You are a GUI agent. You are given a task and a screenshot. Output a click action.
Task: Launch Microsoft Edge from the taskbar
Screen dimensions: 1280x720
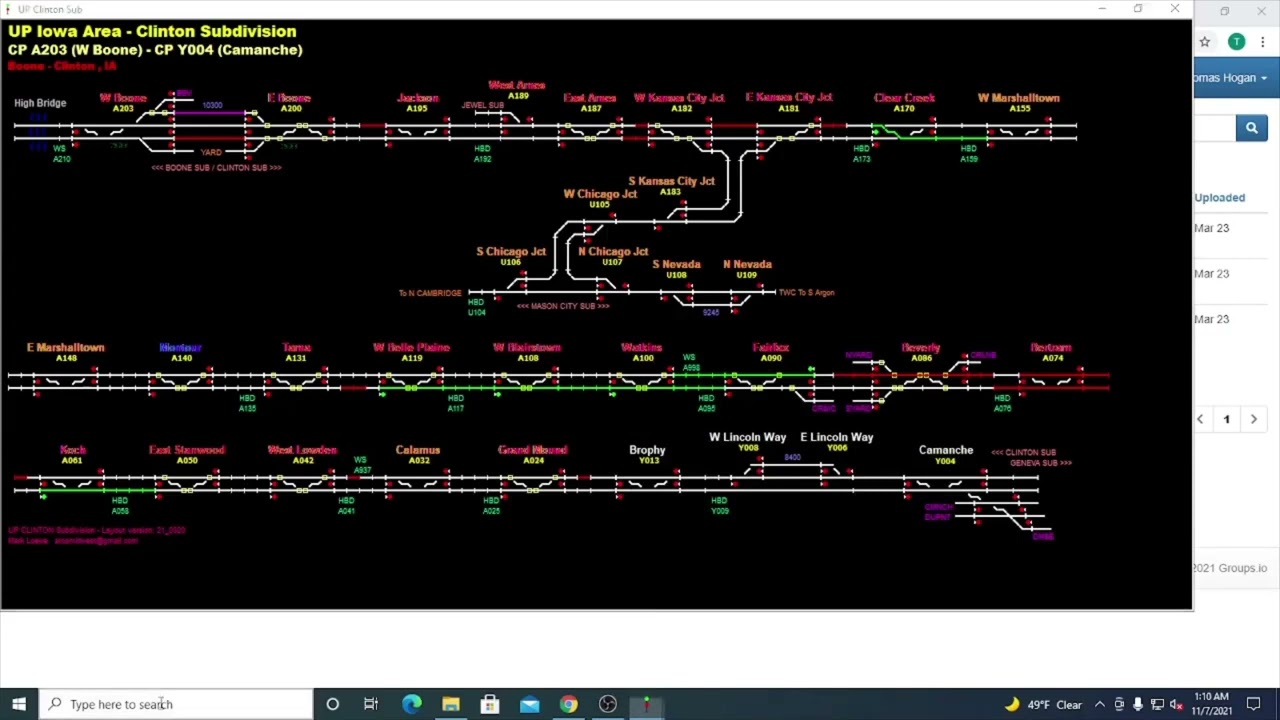(411, 704)
